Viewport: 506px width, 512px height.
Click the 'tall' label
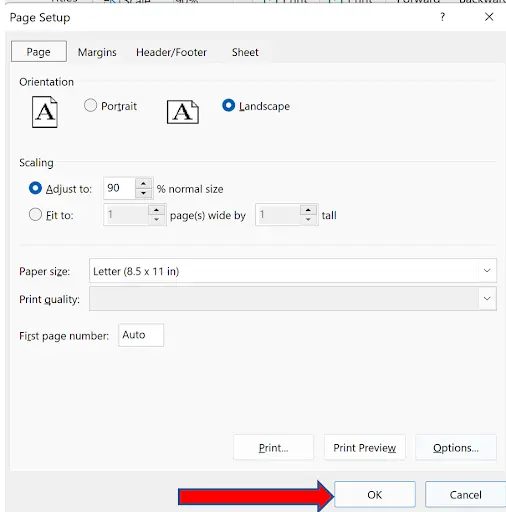tap(329, 215)
